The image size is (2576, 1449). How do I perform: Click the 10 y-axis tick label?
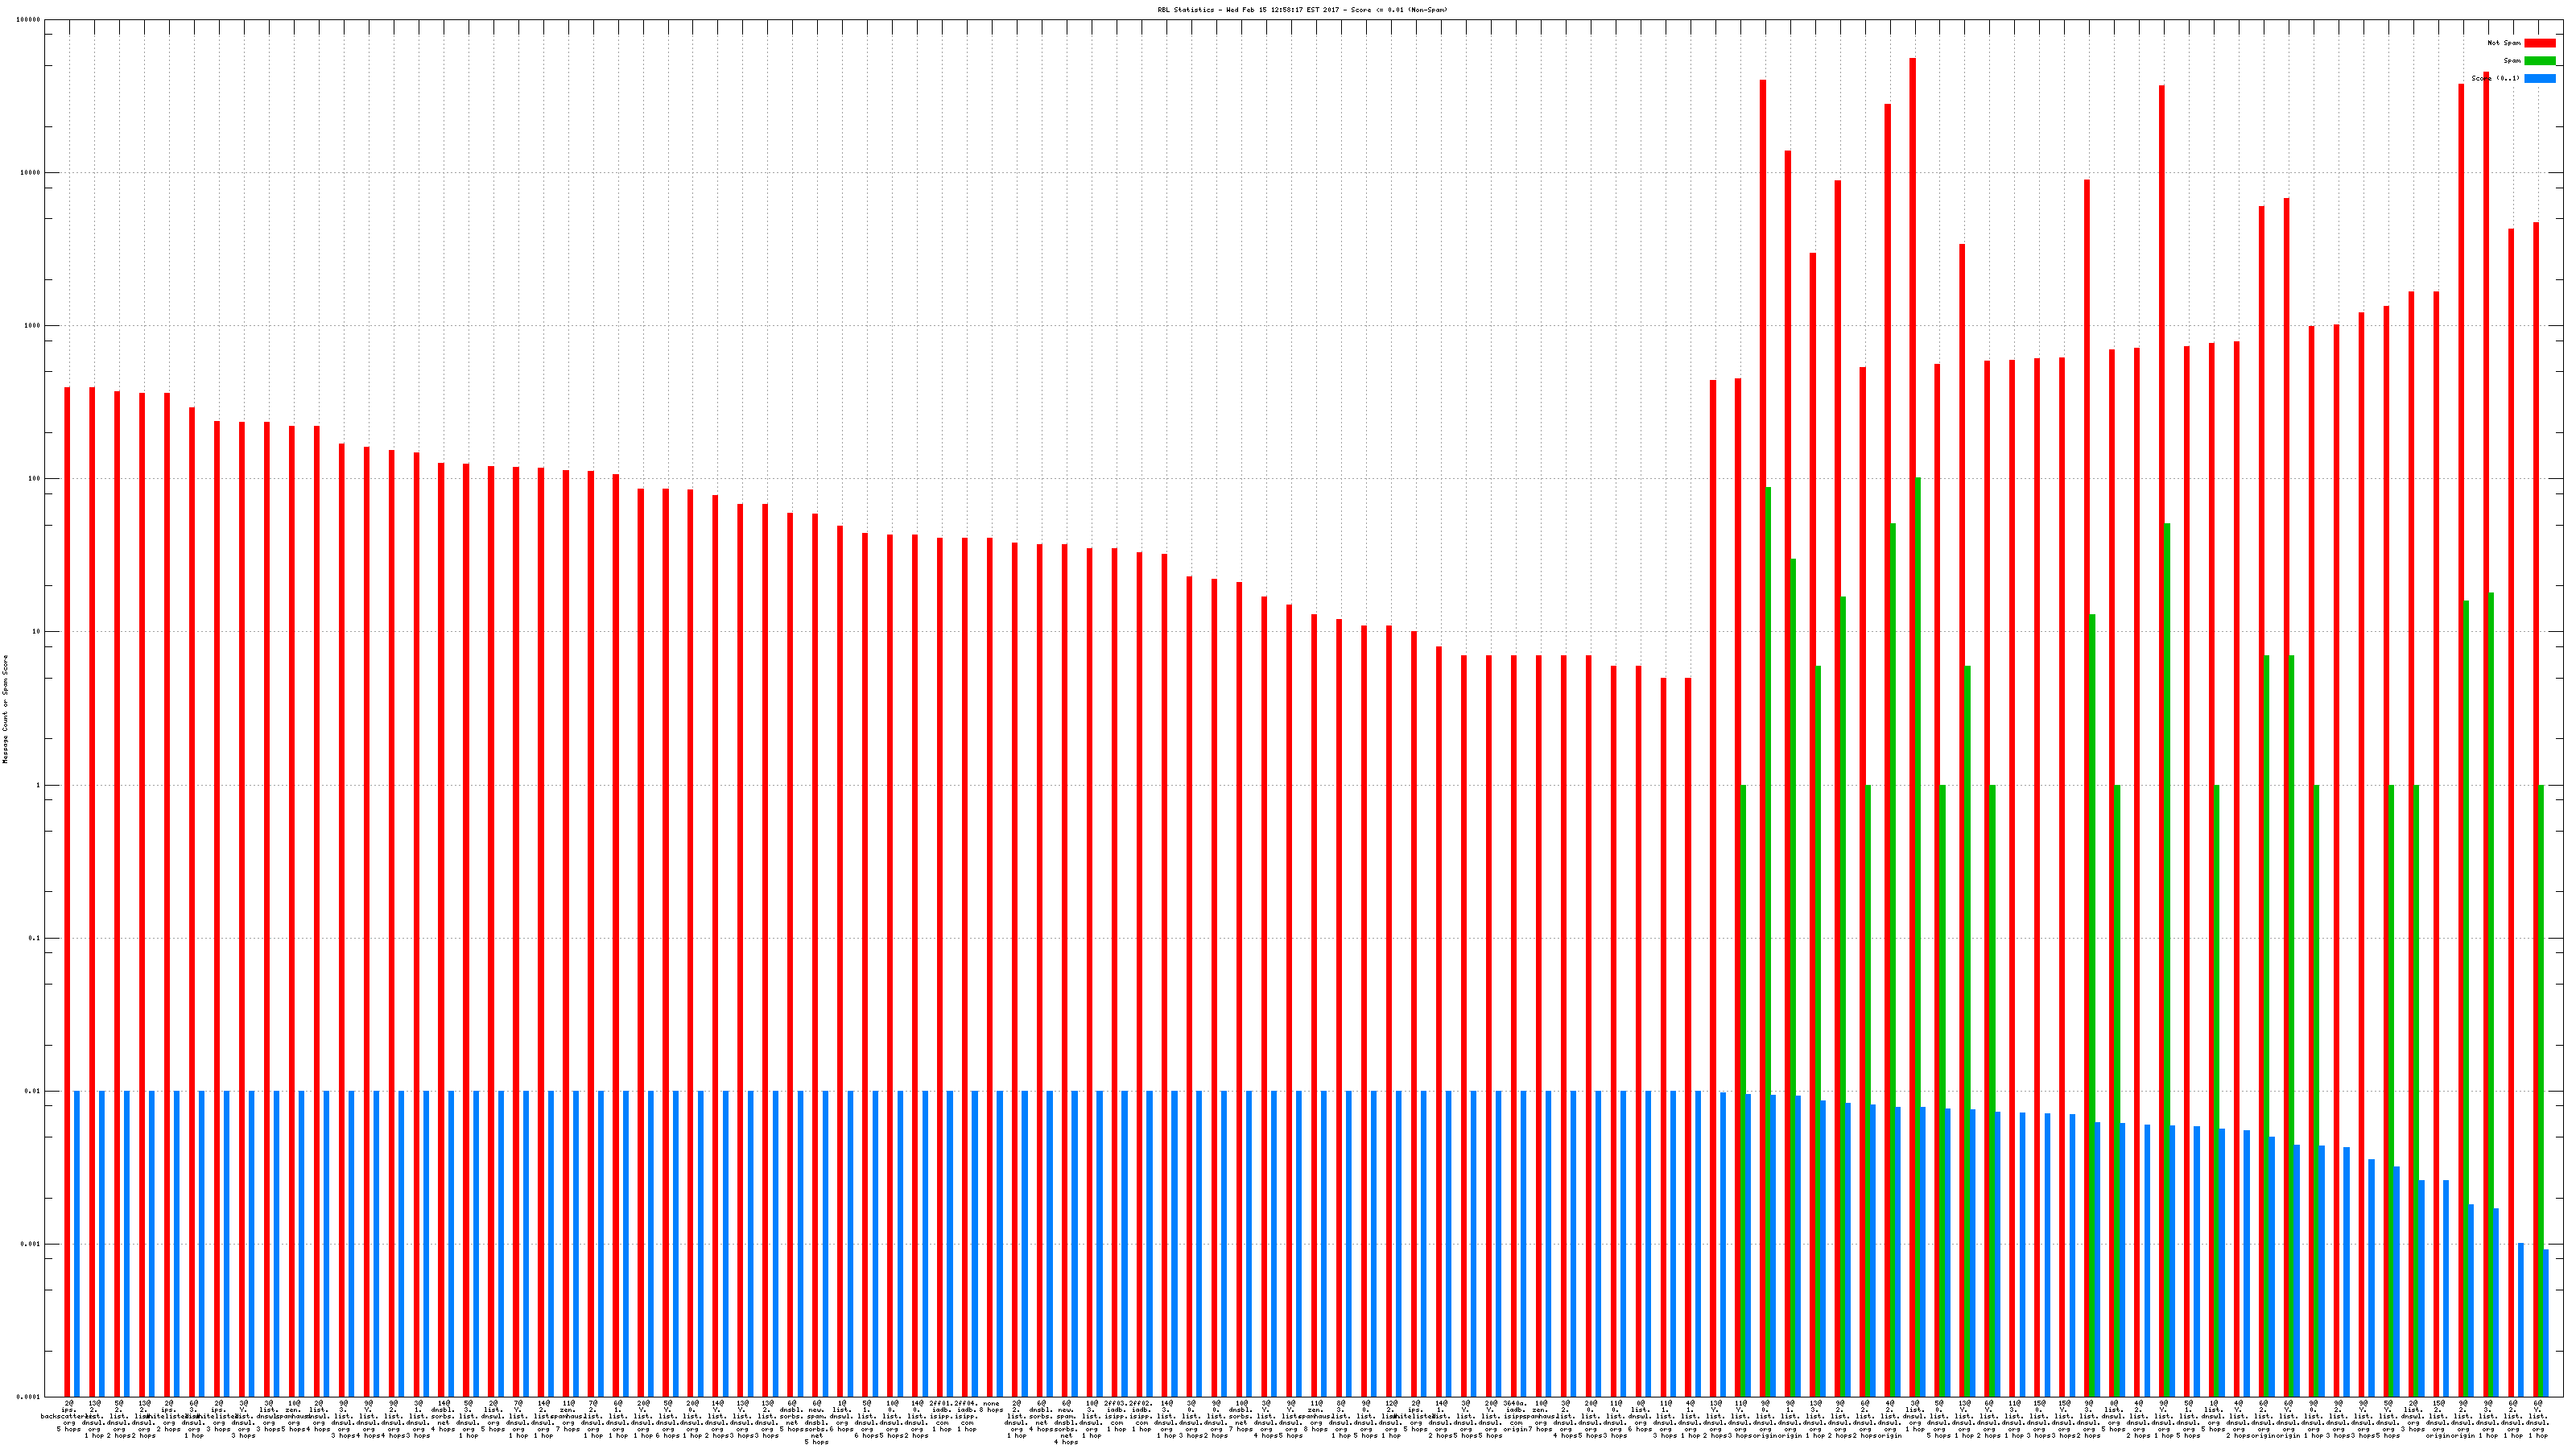(37, 632)
